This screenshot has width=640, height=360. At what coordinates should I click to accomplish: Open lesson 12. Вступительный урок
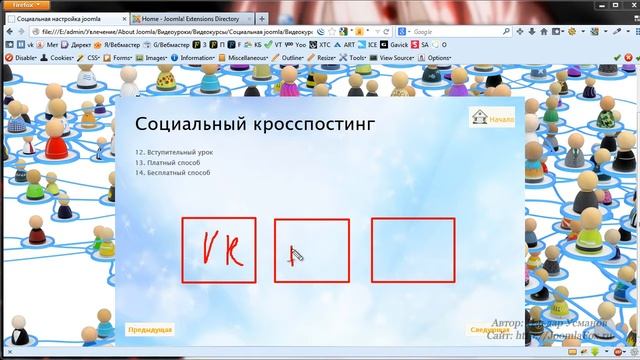tap(174, 152)
